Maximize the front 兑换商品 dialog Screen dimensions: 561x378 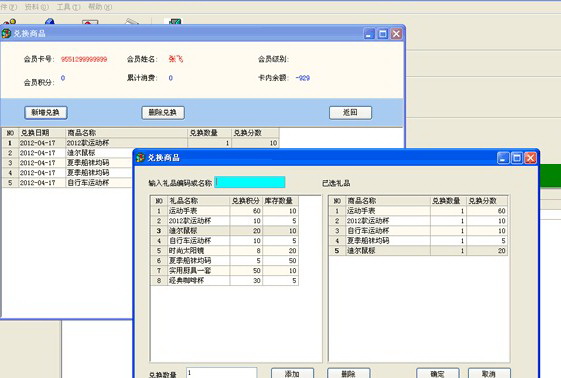tap(516, 158)
